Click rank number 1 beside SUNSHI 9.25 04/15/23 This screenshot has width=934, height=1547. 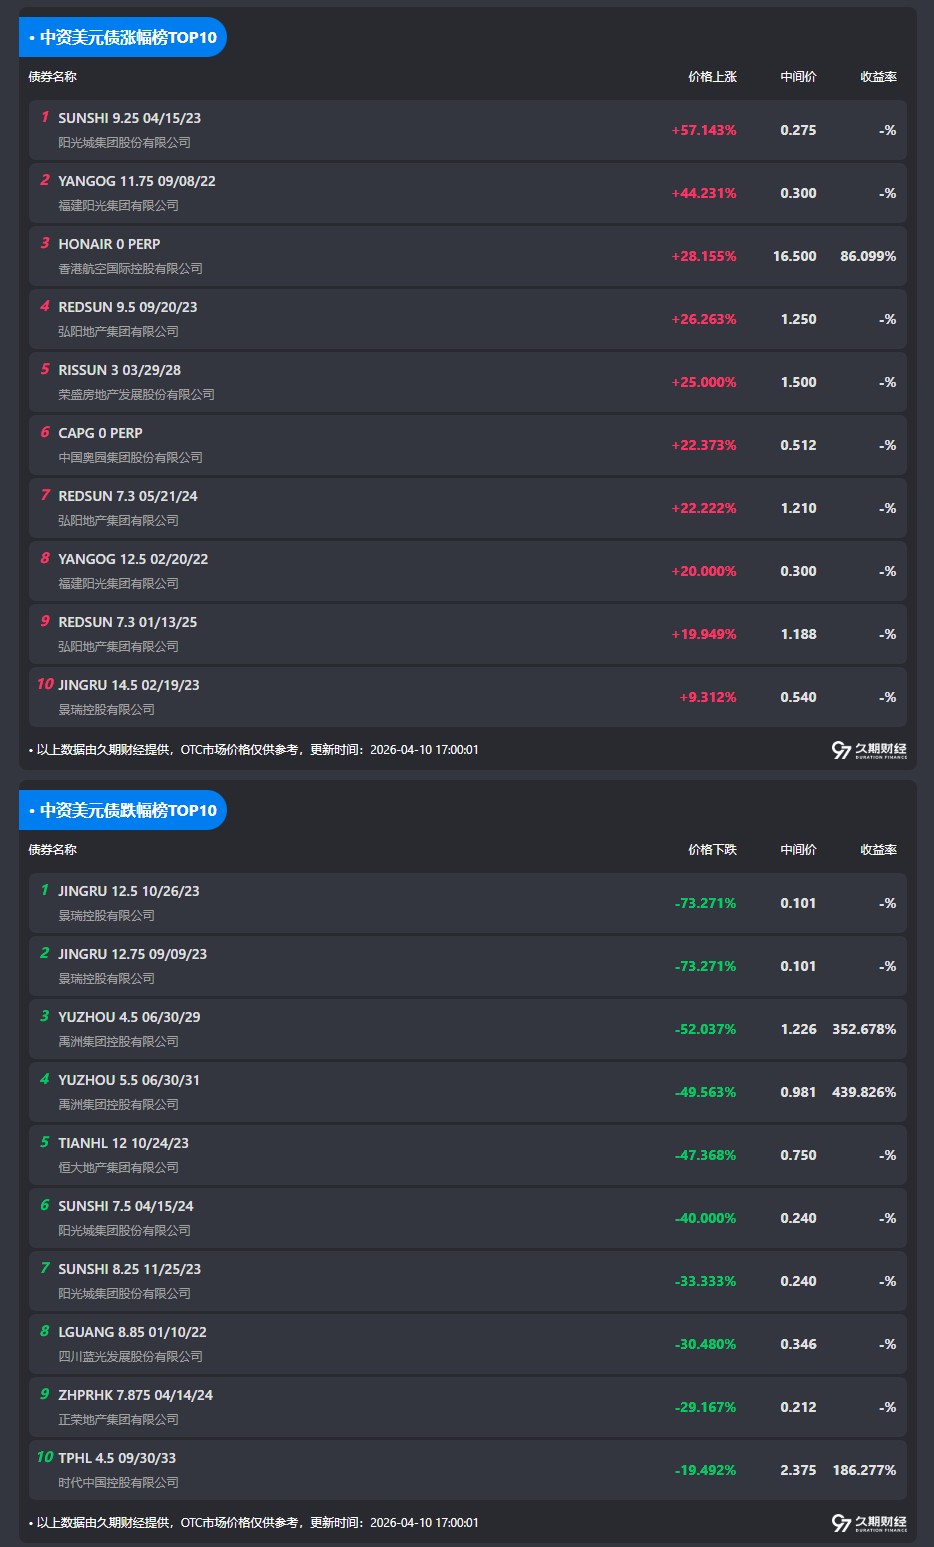(x=44, y=118)
